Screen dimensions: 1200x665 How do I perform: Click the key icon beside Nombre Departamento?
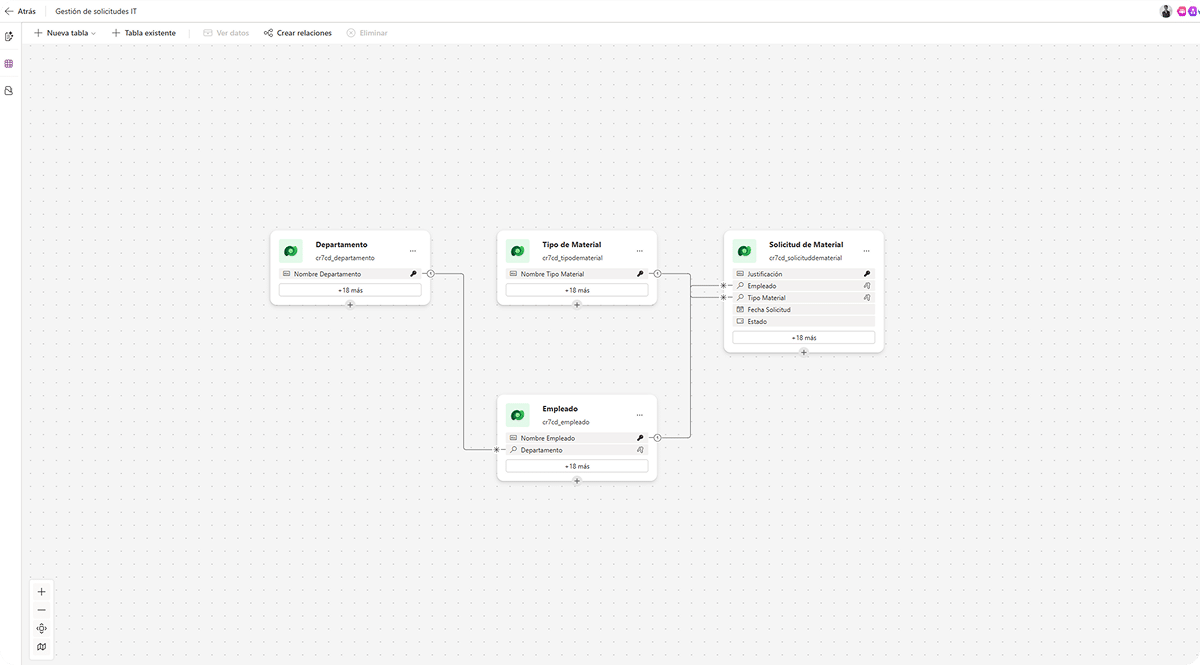tap(413, 273)
